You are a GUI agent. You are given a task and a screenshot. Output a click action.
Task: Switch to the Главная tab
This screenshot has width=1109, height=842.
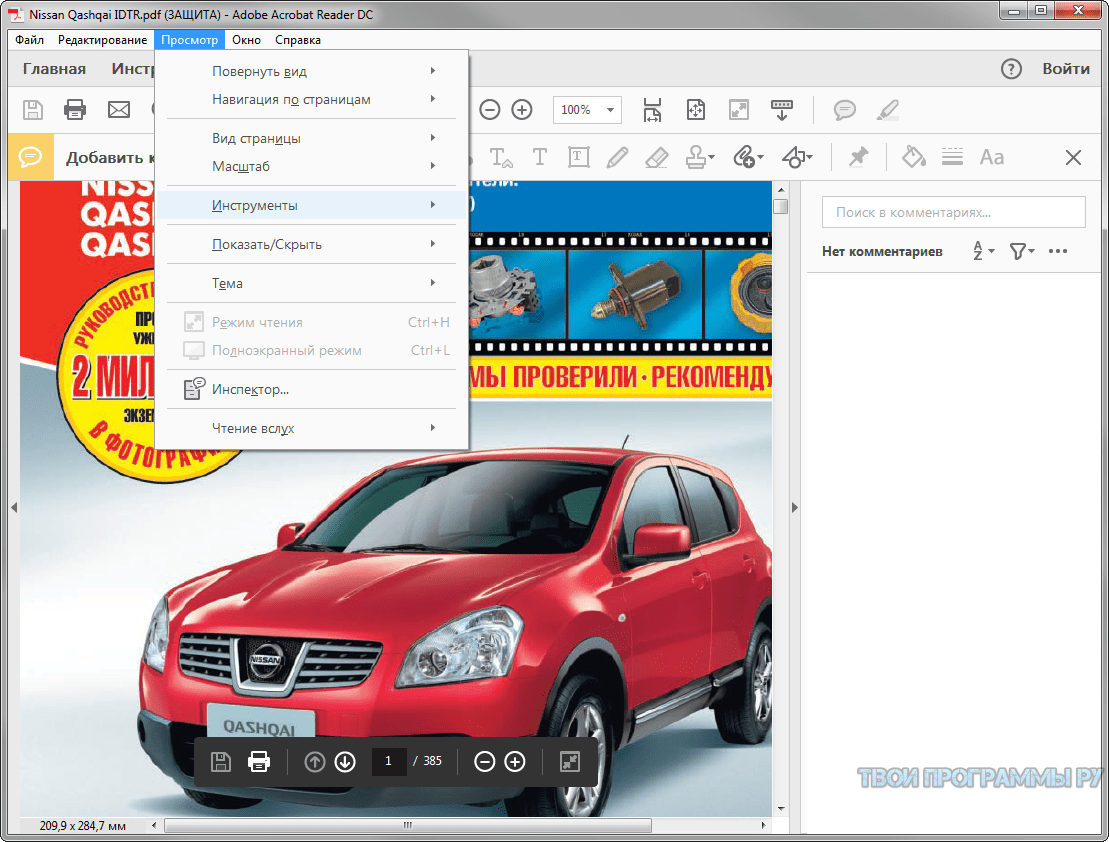(x=54, y=69)
